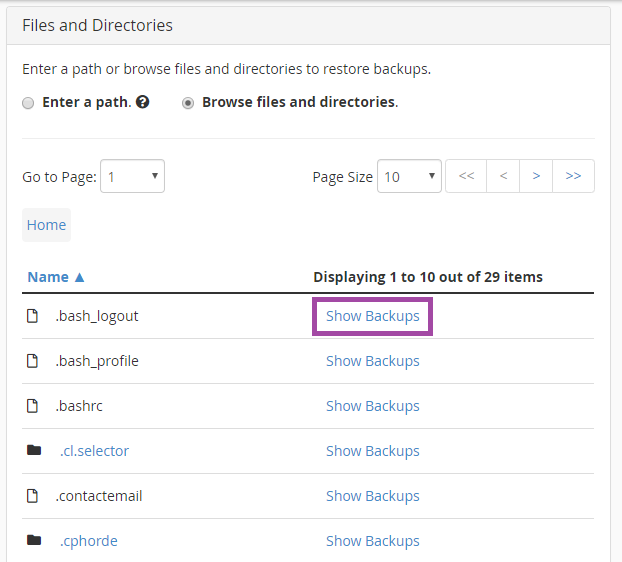
Task: Open the .cl.selector directory
Action: point(94,451)
